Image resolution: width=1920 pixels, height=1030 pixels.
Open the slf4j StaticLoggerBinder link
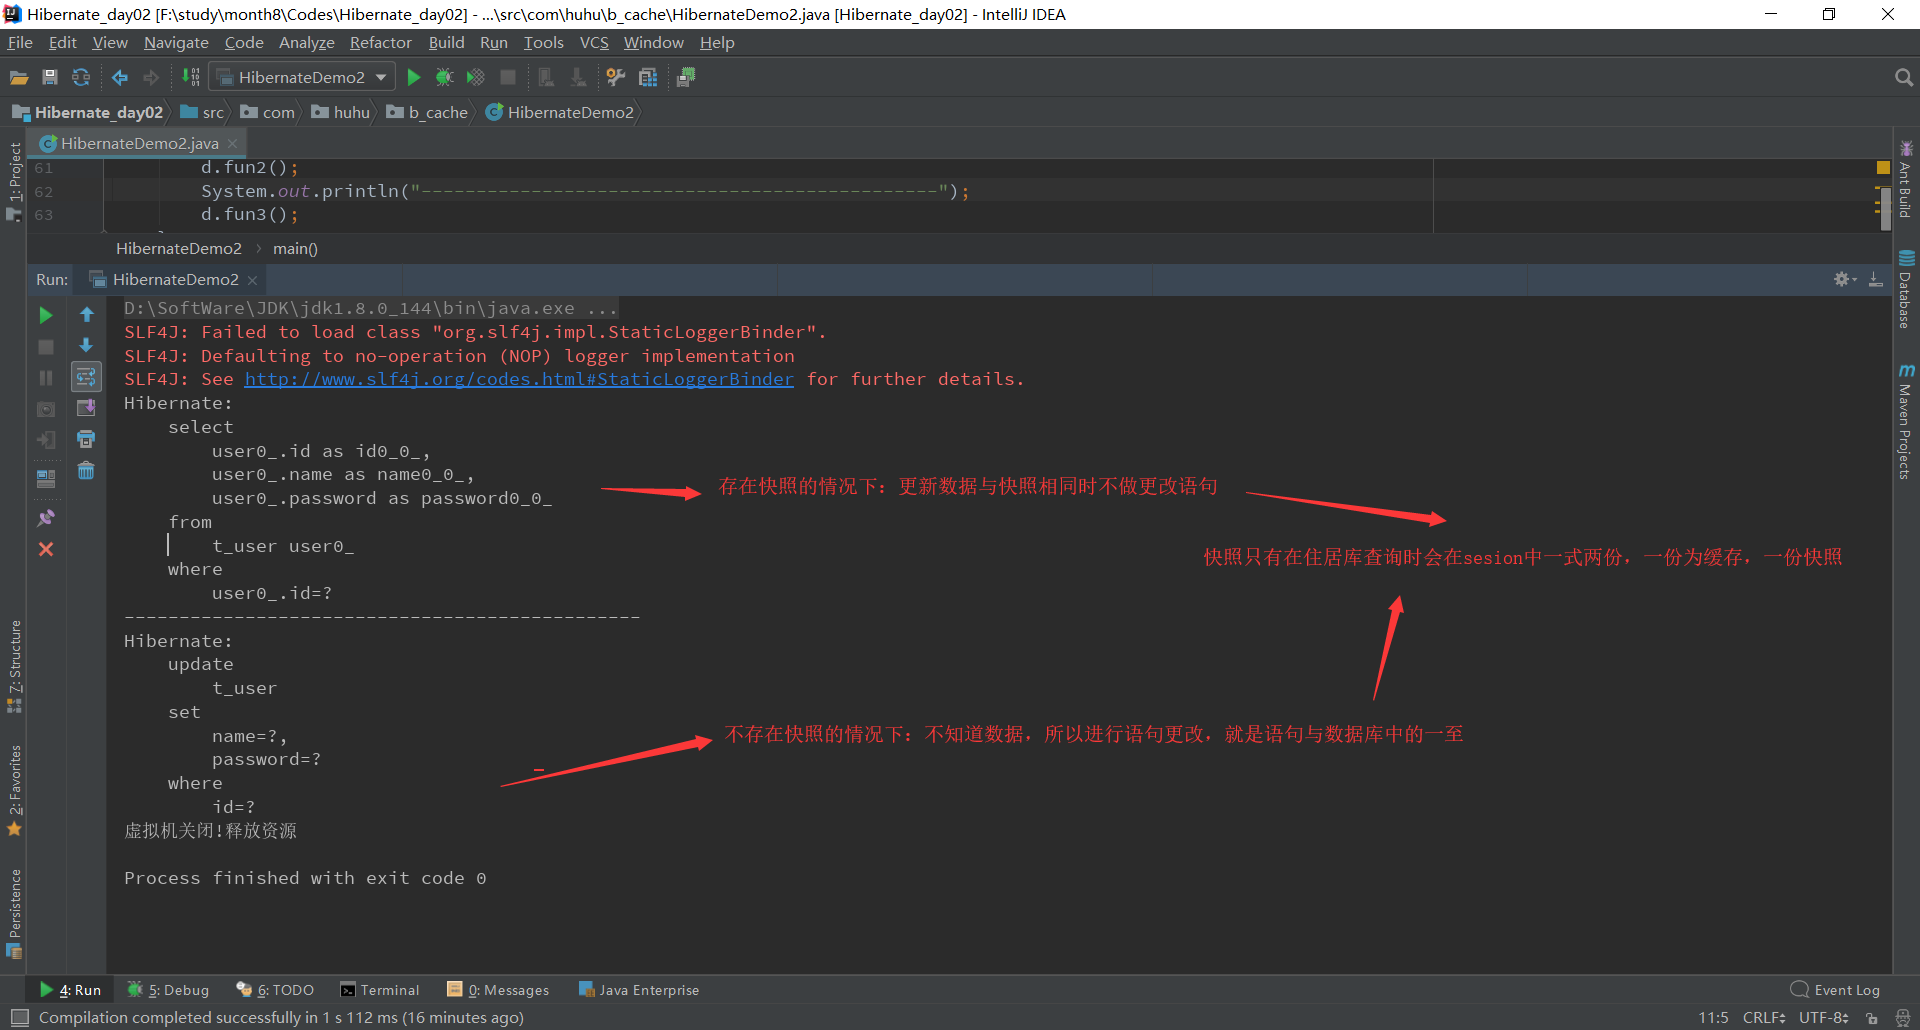click(x=519, y=379)
